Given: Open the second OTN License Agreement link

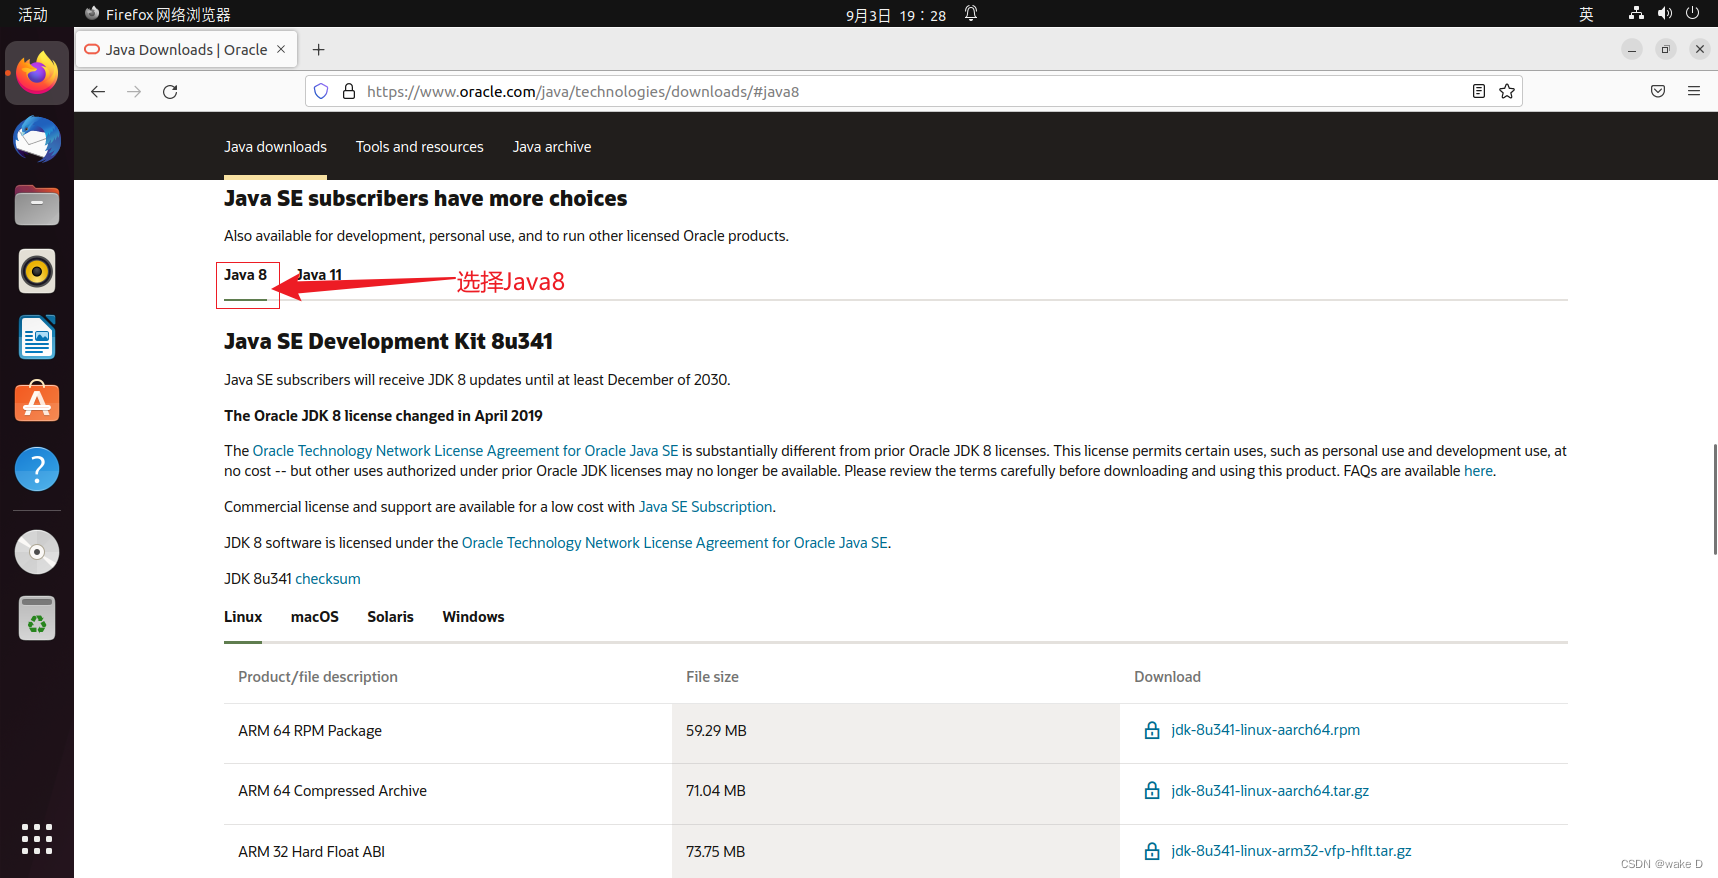Looking at the screenshot, I should click(x=675, y=543).
